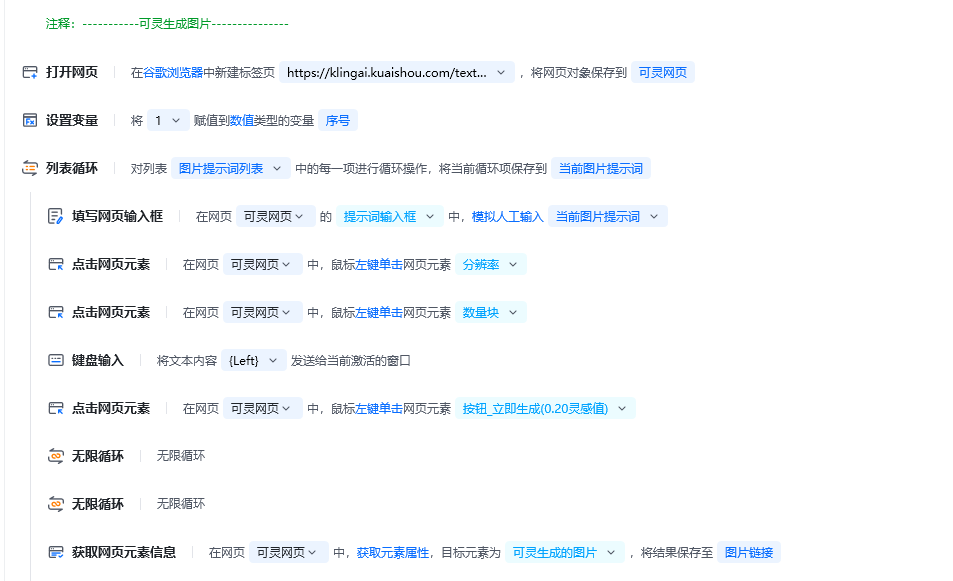Click the first 无限循环 step icon
Screen dimensions: 953x581
tap(55, 455)
